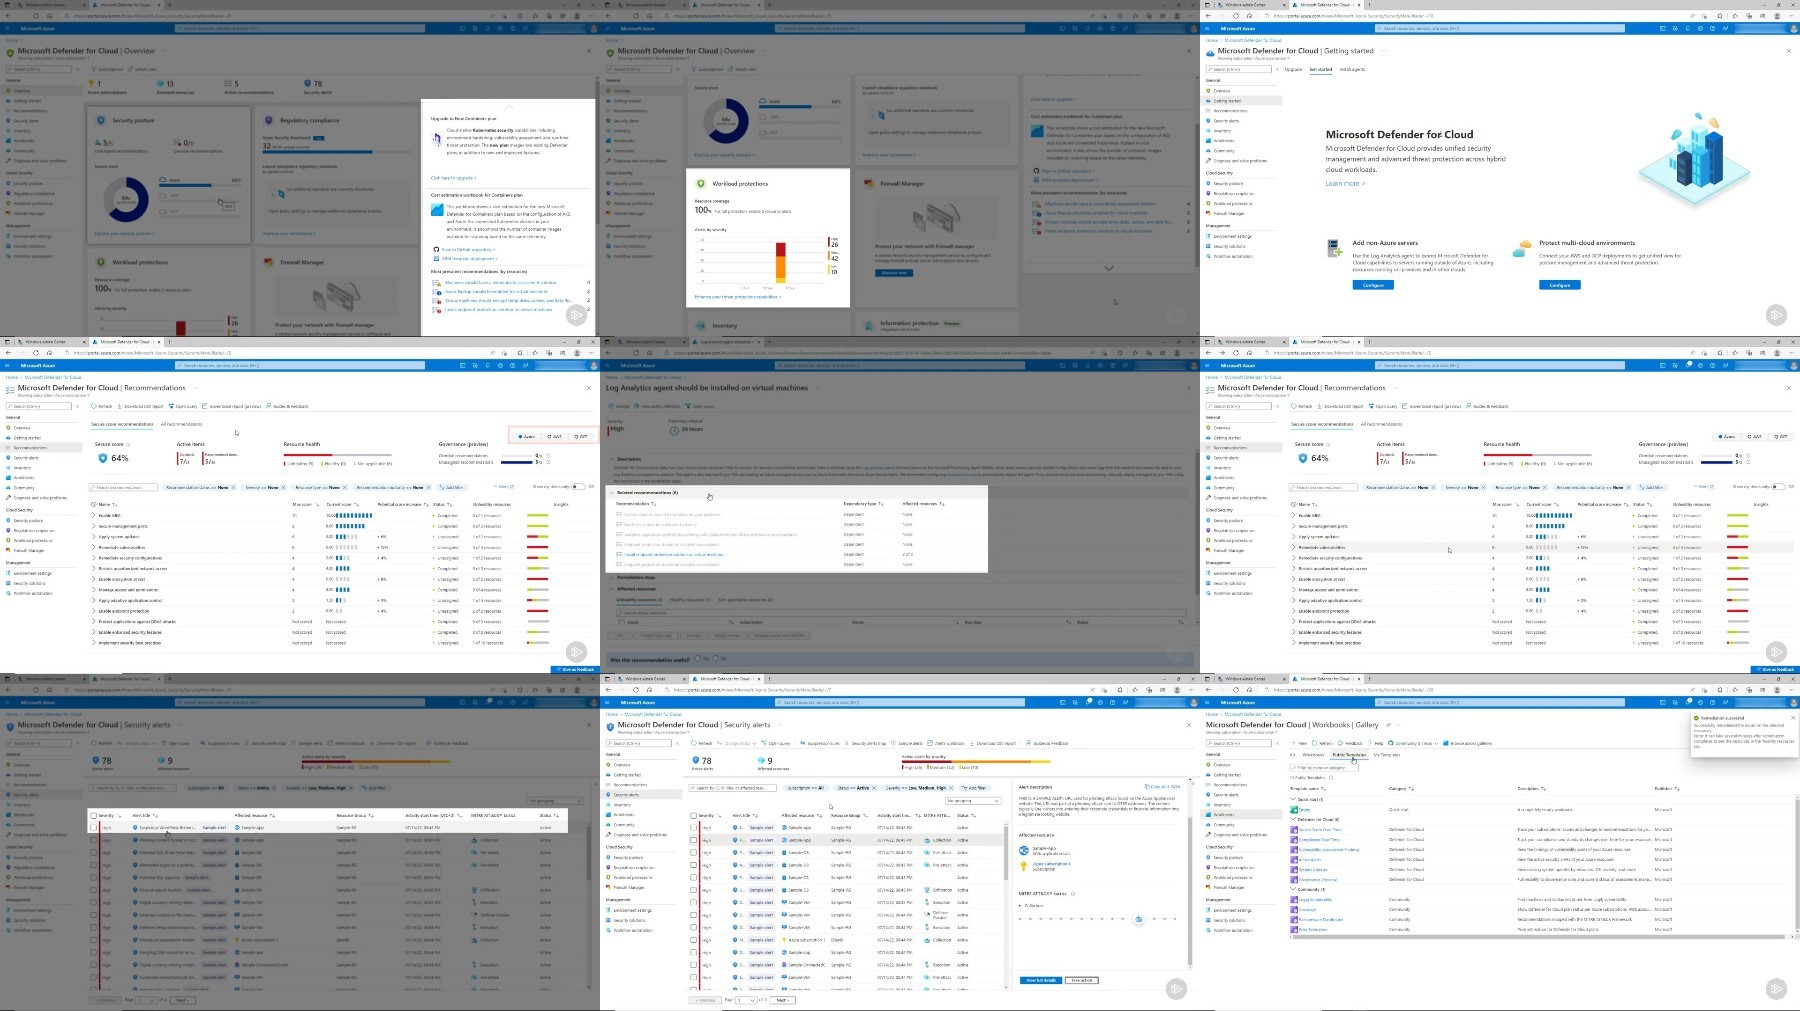Viewport: 1800px width, 1011px height.
Task: Collapse the Quick start group in Workbooks Gallery
Action: point(1293,799)
